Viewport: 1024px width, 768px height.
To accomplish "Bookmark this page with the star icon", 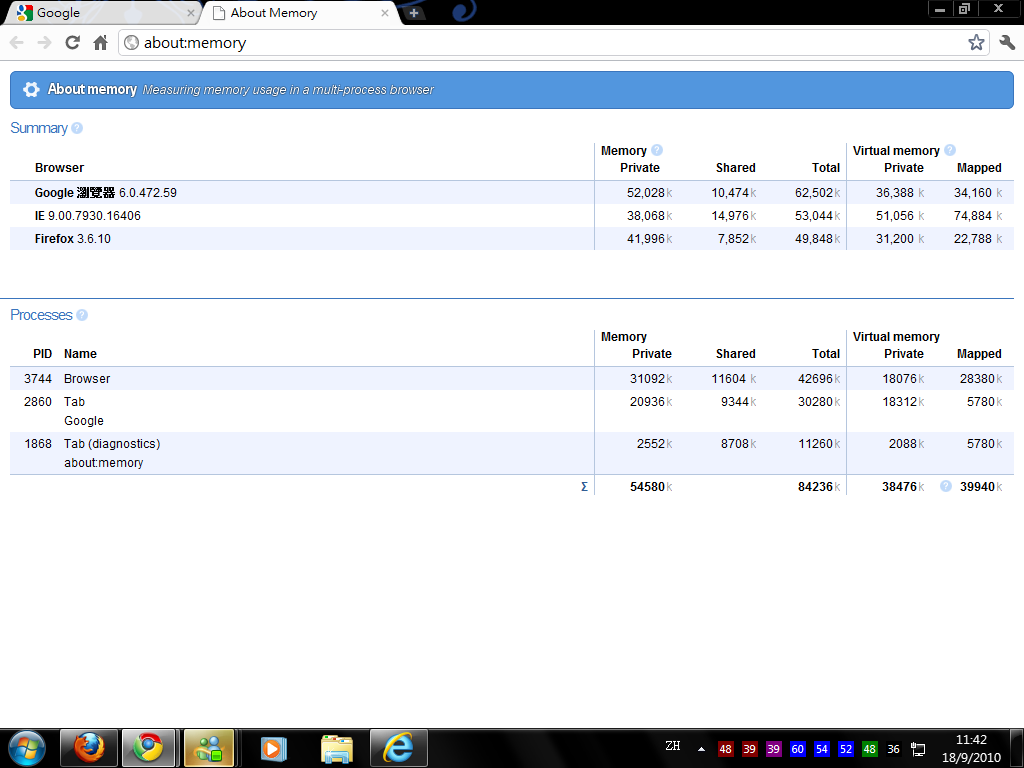I will [x=976, y=42].
